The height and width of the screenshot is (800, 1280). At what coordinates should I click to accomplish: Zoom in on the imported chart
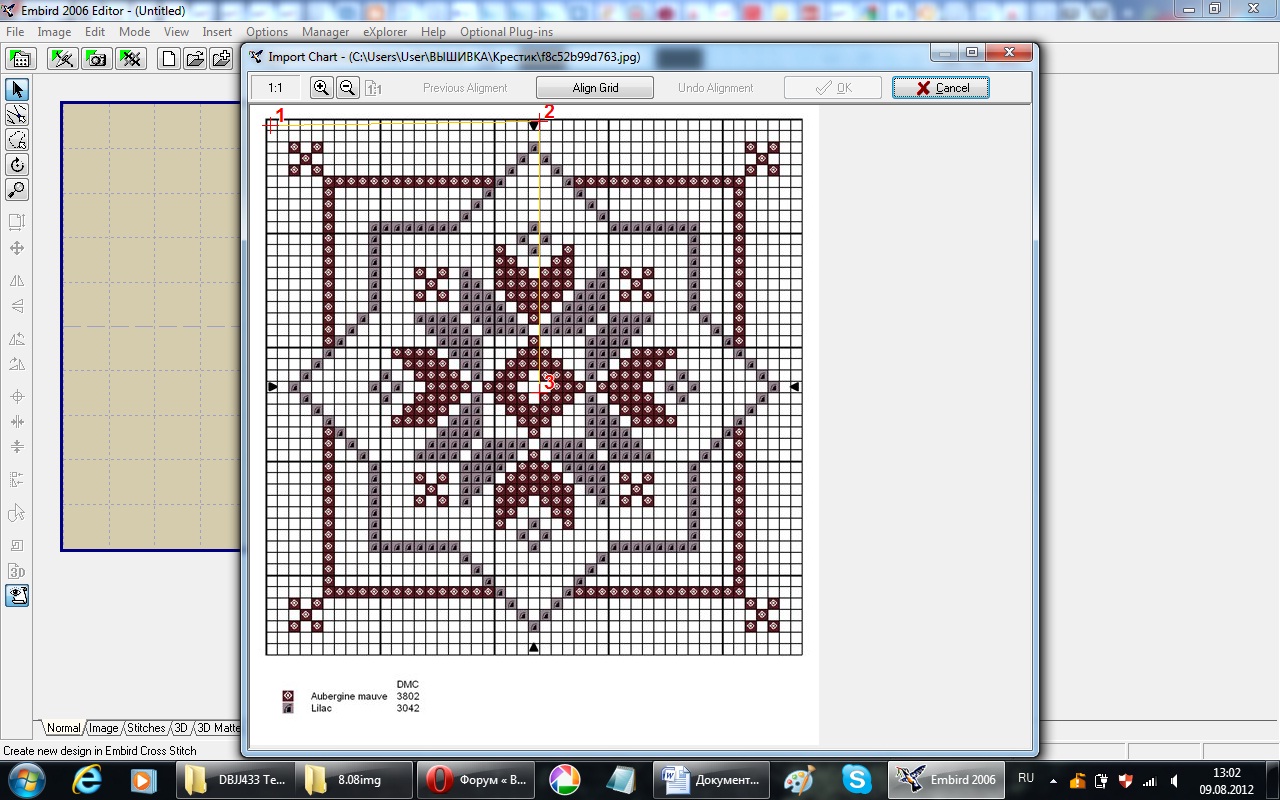click(321, 88)
